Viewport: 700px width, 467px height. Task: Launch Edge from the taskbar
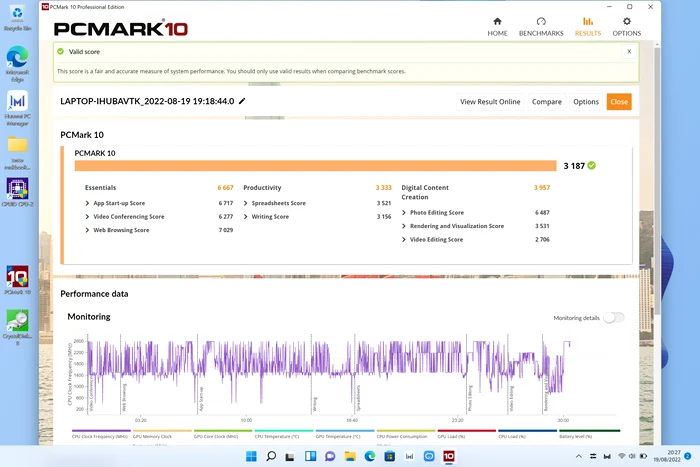370,456
